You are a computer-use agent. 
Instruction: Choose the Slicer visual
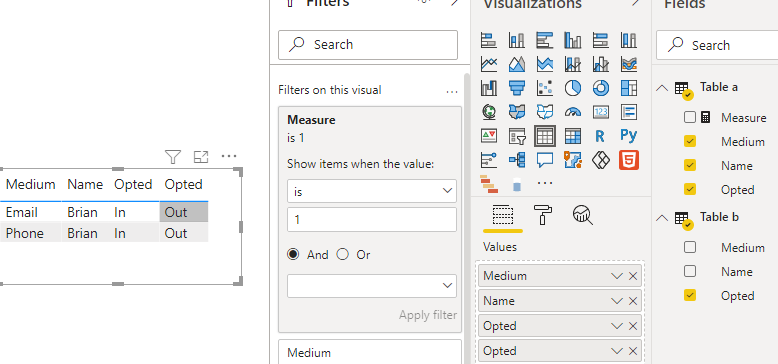click(517, 135)
